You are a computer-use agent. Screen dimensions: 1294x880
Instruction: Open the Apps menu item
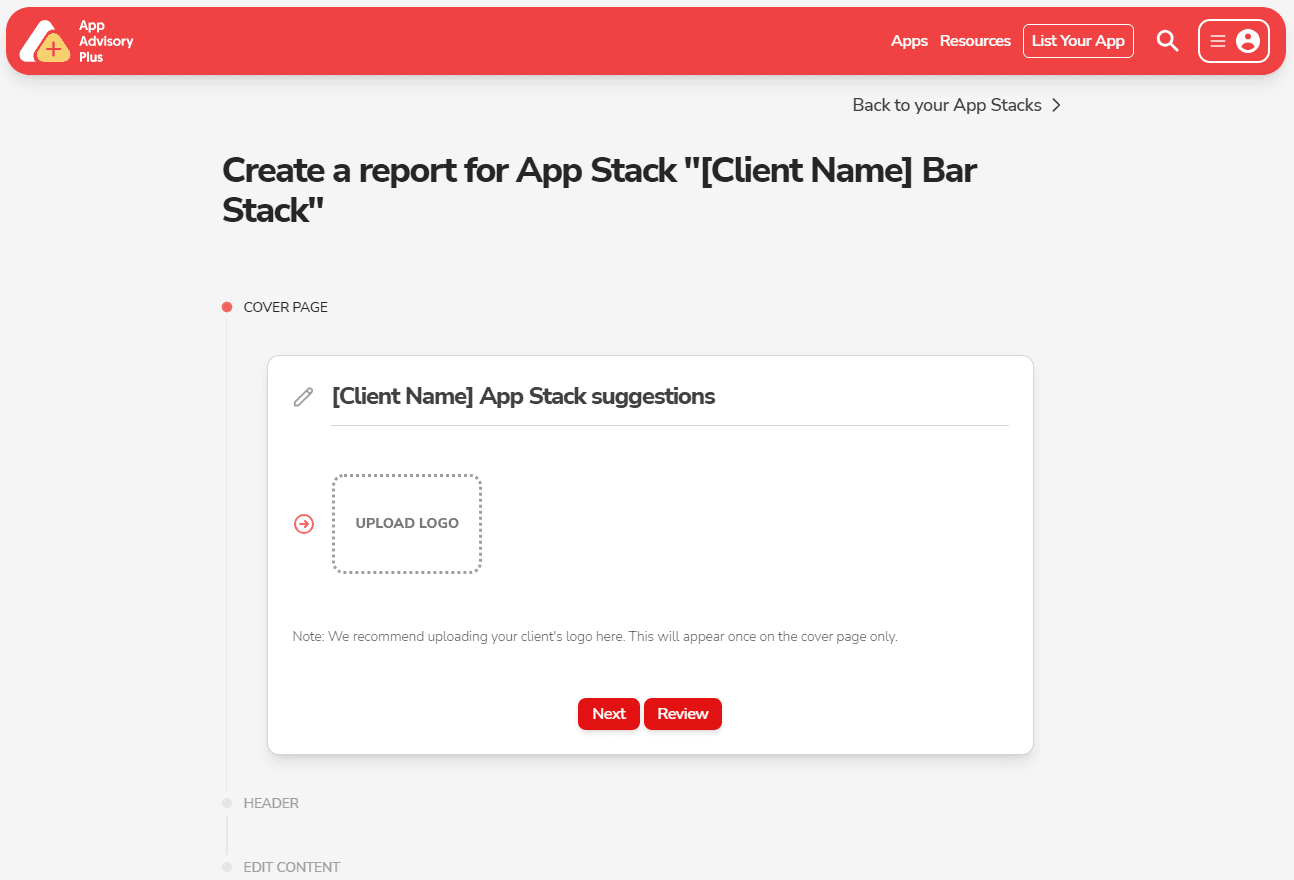(x=909, y=41)
